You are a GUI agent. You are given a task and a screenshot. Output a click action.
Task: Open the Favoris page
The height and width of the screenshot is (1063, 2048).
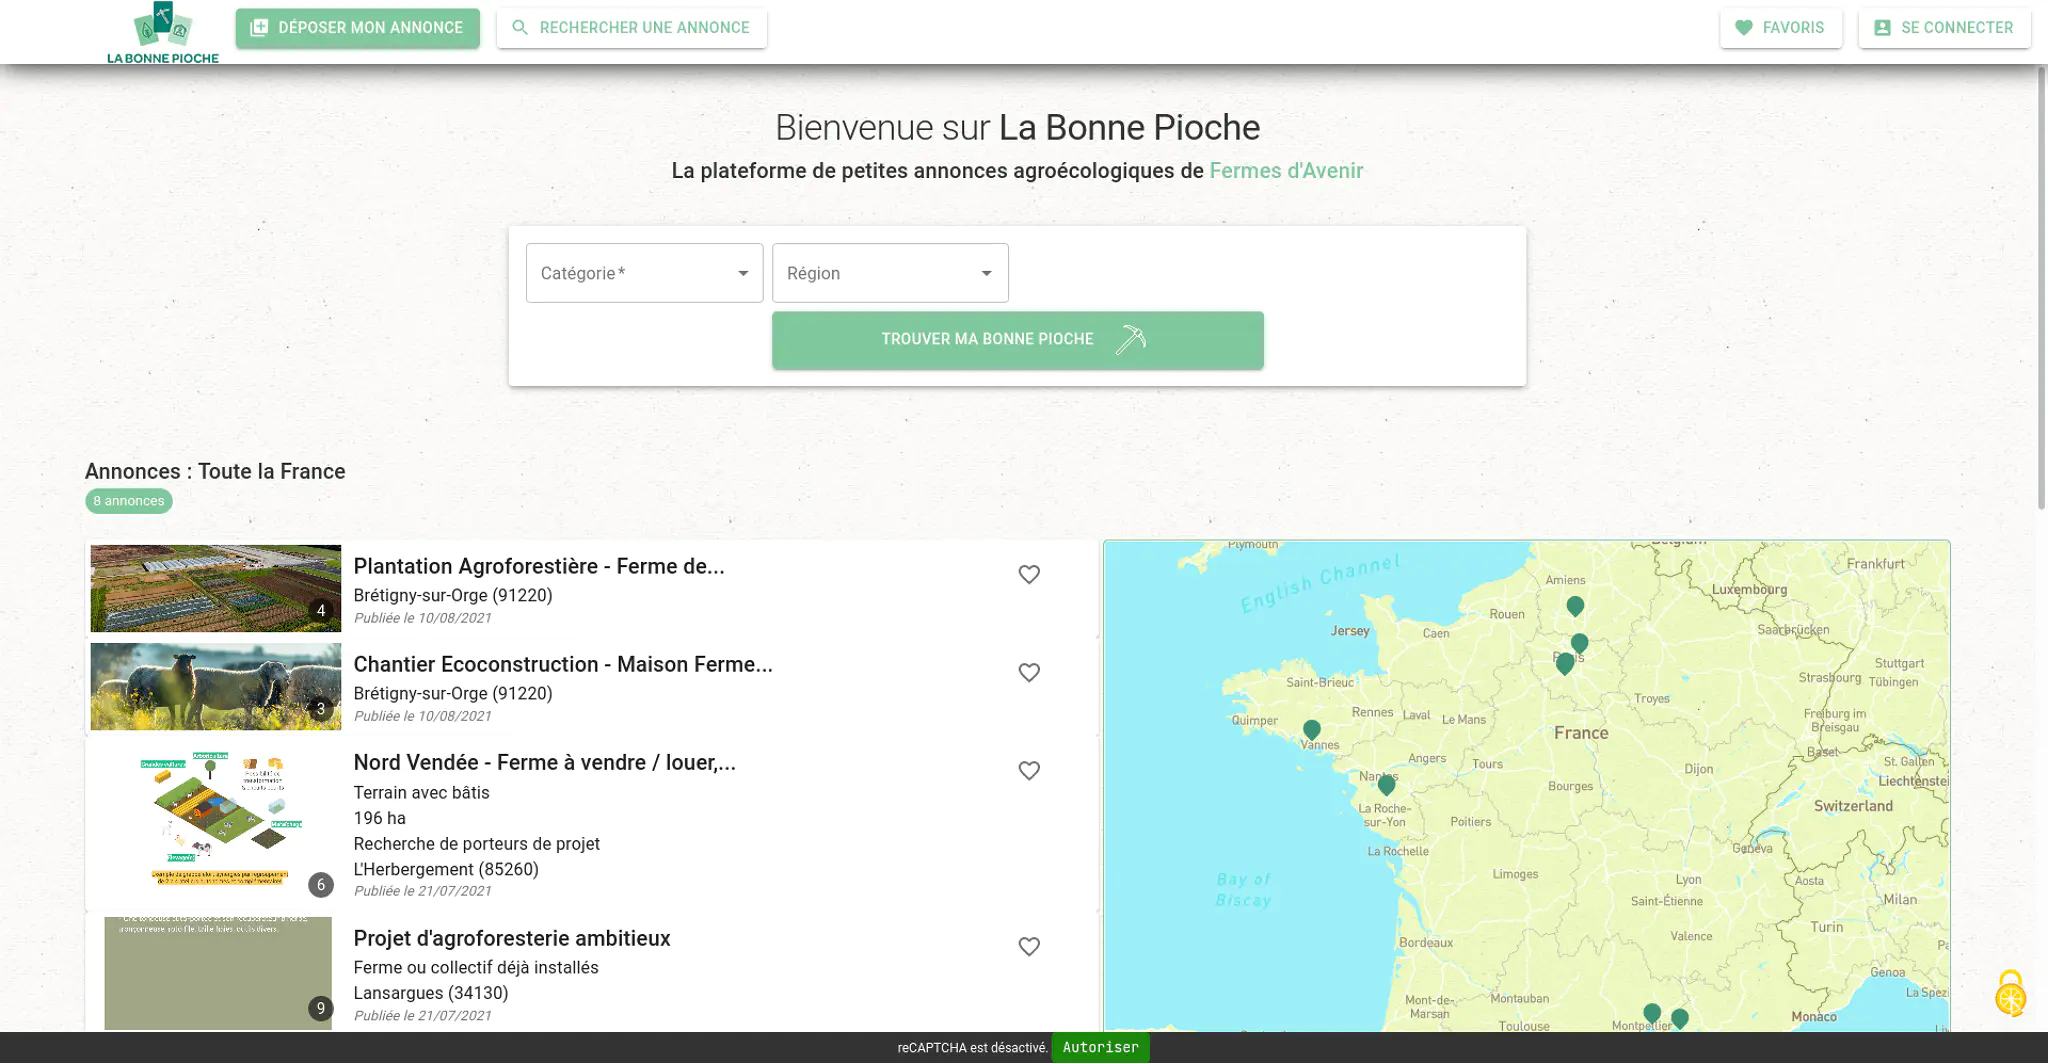click(x=1781, y=28)
